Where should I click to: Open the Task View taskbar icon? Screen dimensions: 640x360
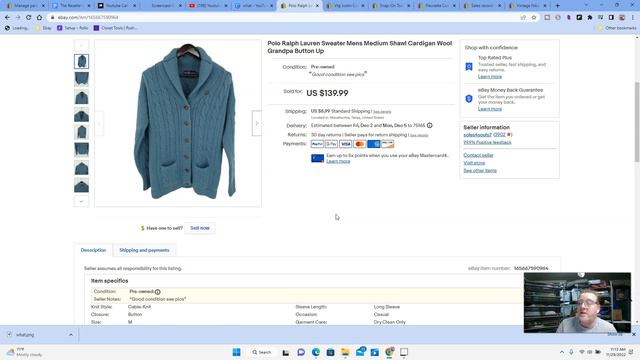click(x=286, y=352)
